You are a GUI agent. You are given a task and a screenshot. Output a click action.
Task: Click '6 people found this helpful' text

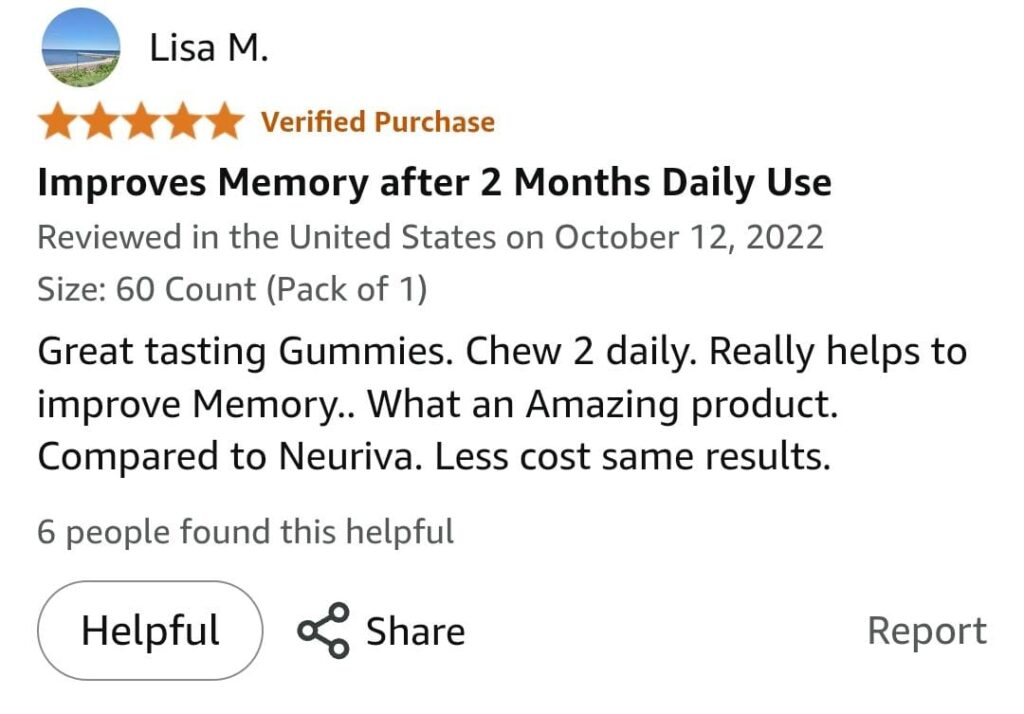pos(245,531)
